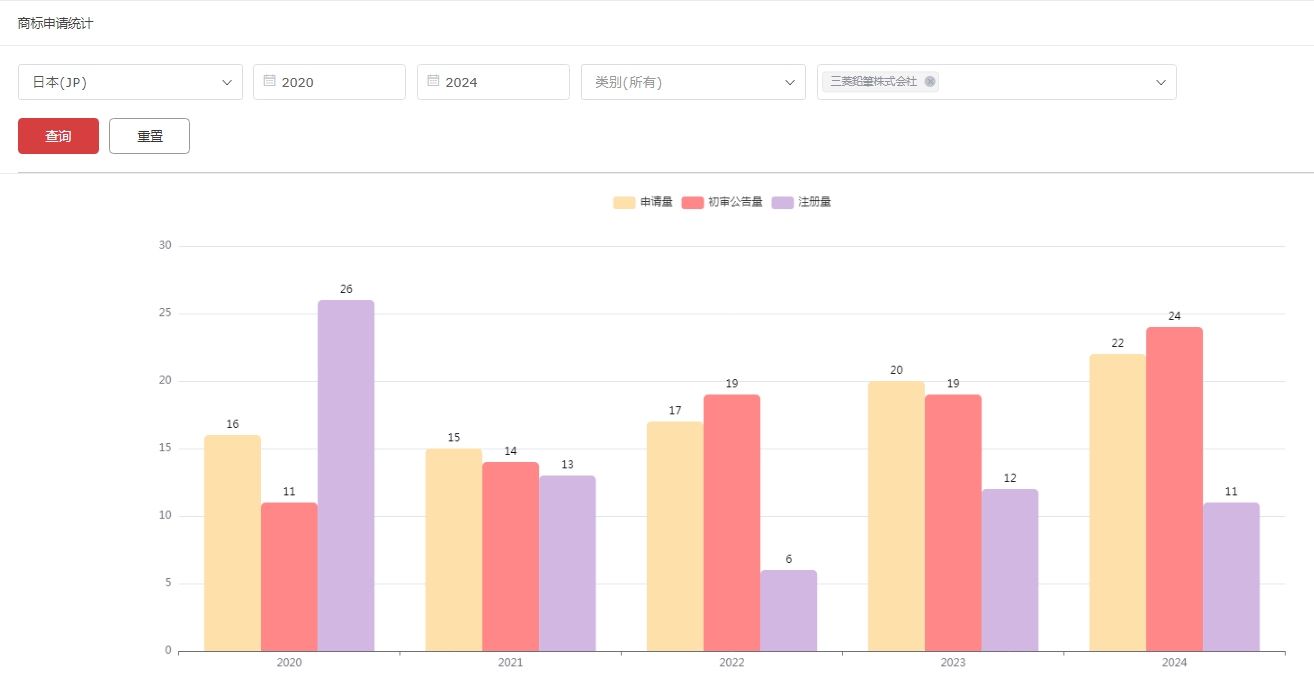Click the calendar icon in start year field
The image size is (1314, 691).
(269, 81)
